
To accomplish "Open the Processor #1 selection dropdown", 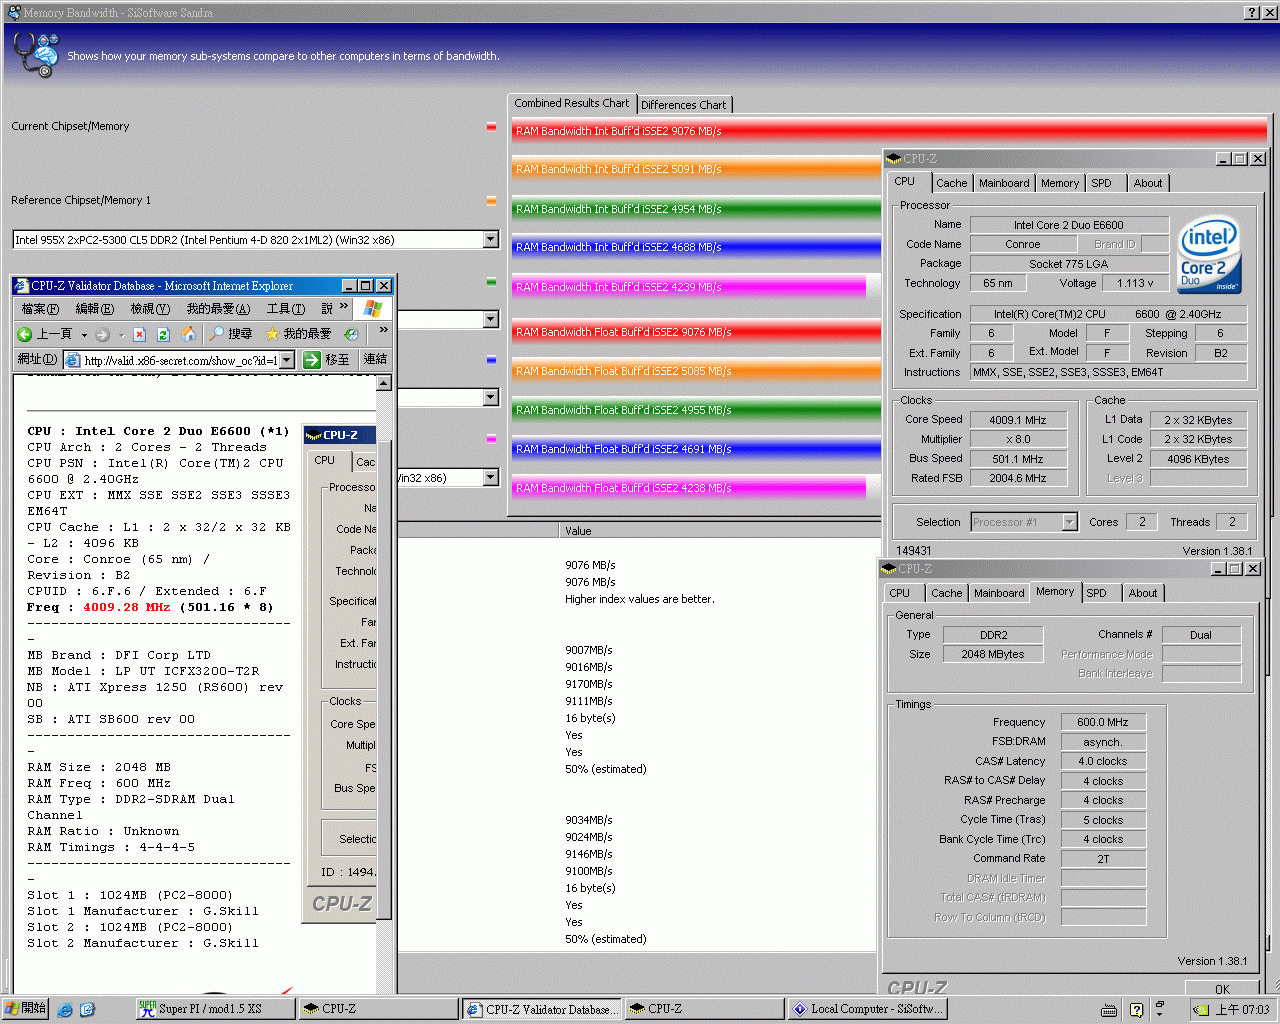I will click(1069, 522).
